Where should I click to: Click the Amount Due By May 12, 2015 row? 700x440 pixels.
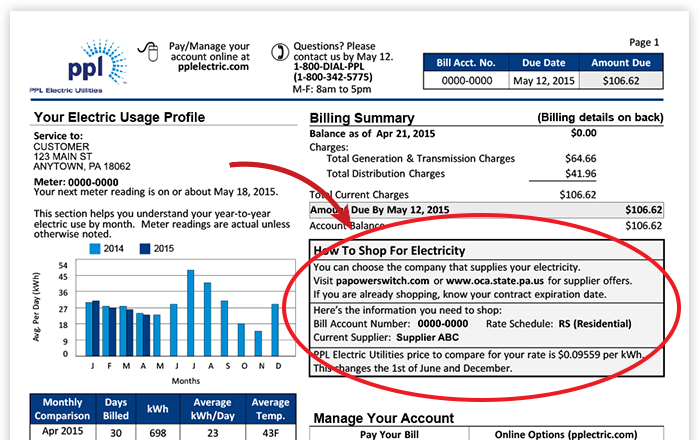(x=487, y=210)
